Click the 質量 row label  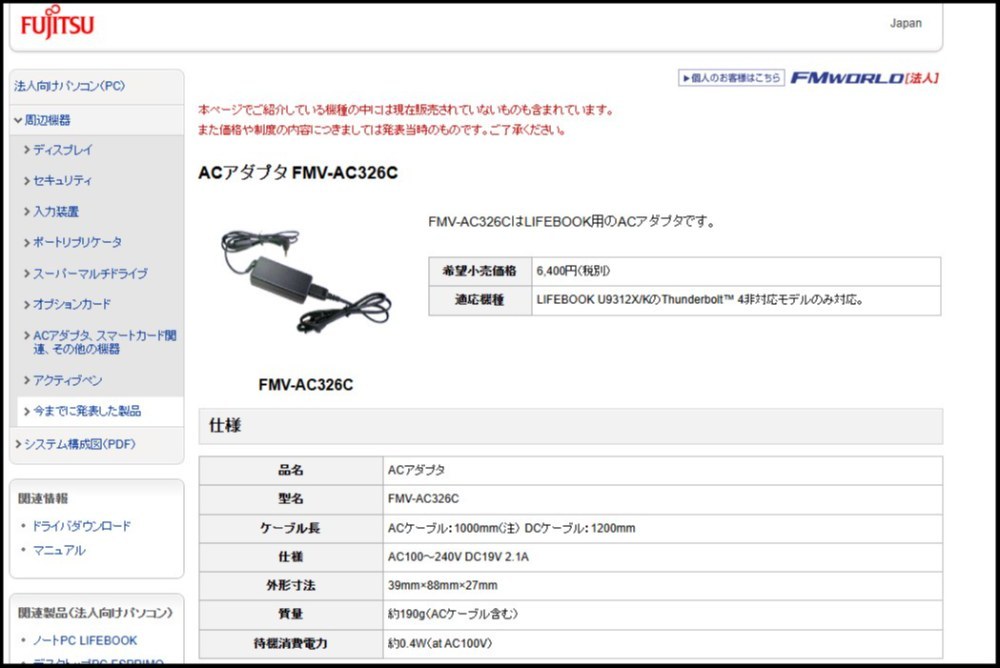click(291, 614)
